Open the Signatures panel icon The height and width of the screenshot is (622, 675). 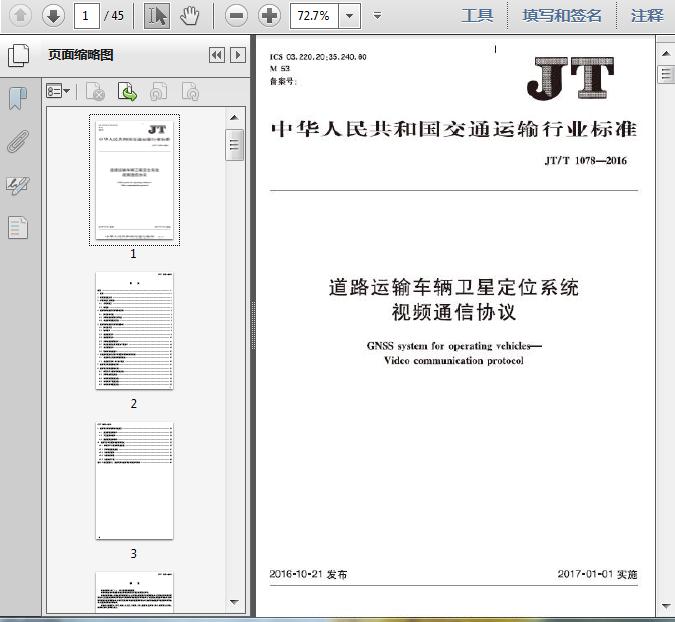tap(18, 185)
